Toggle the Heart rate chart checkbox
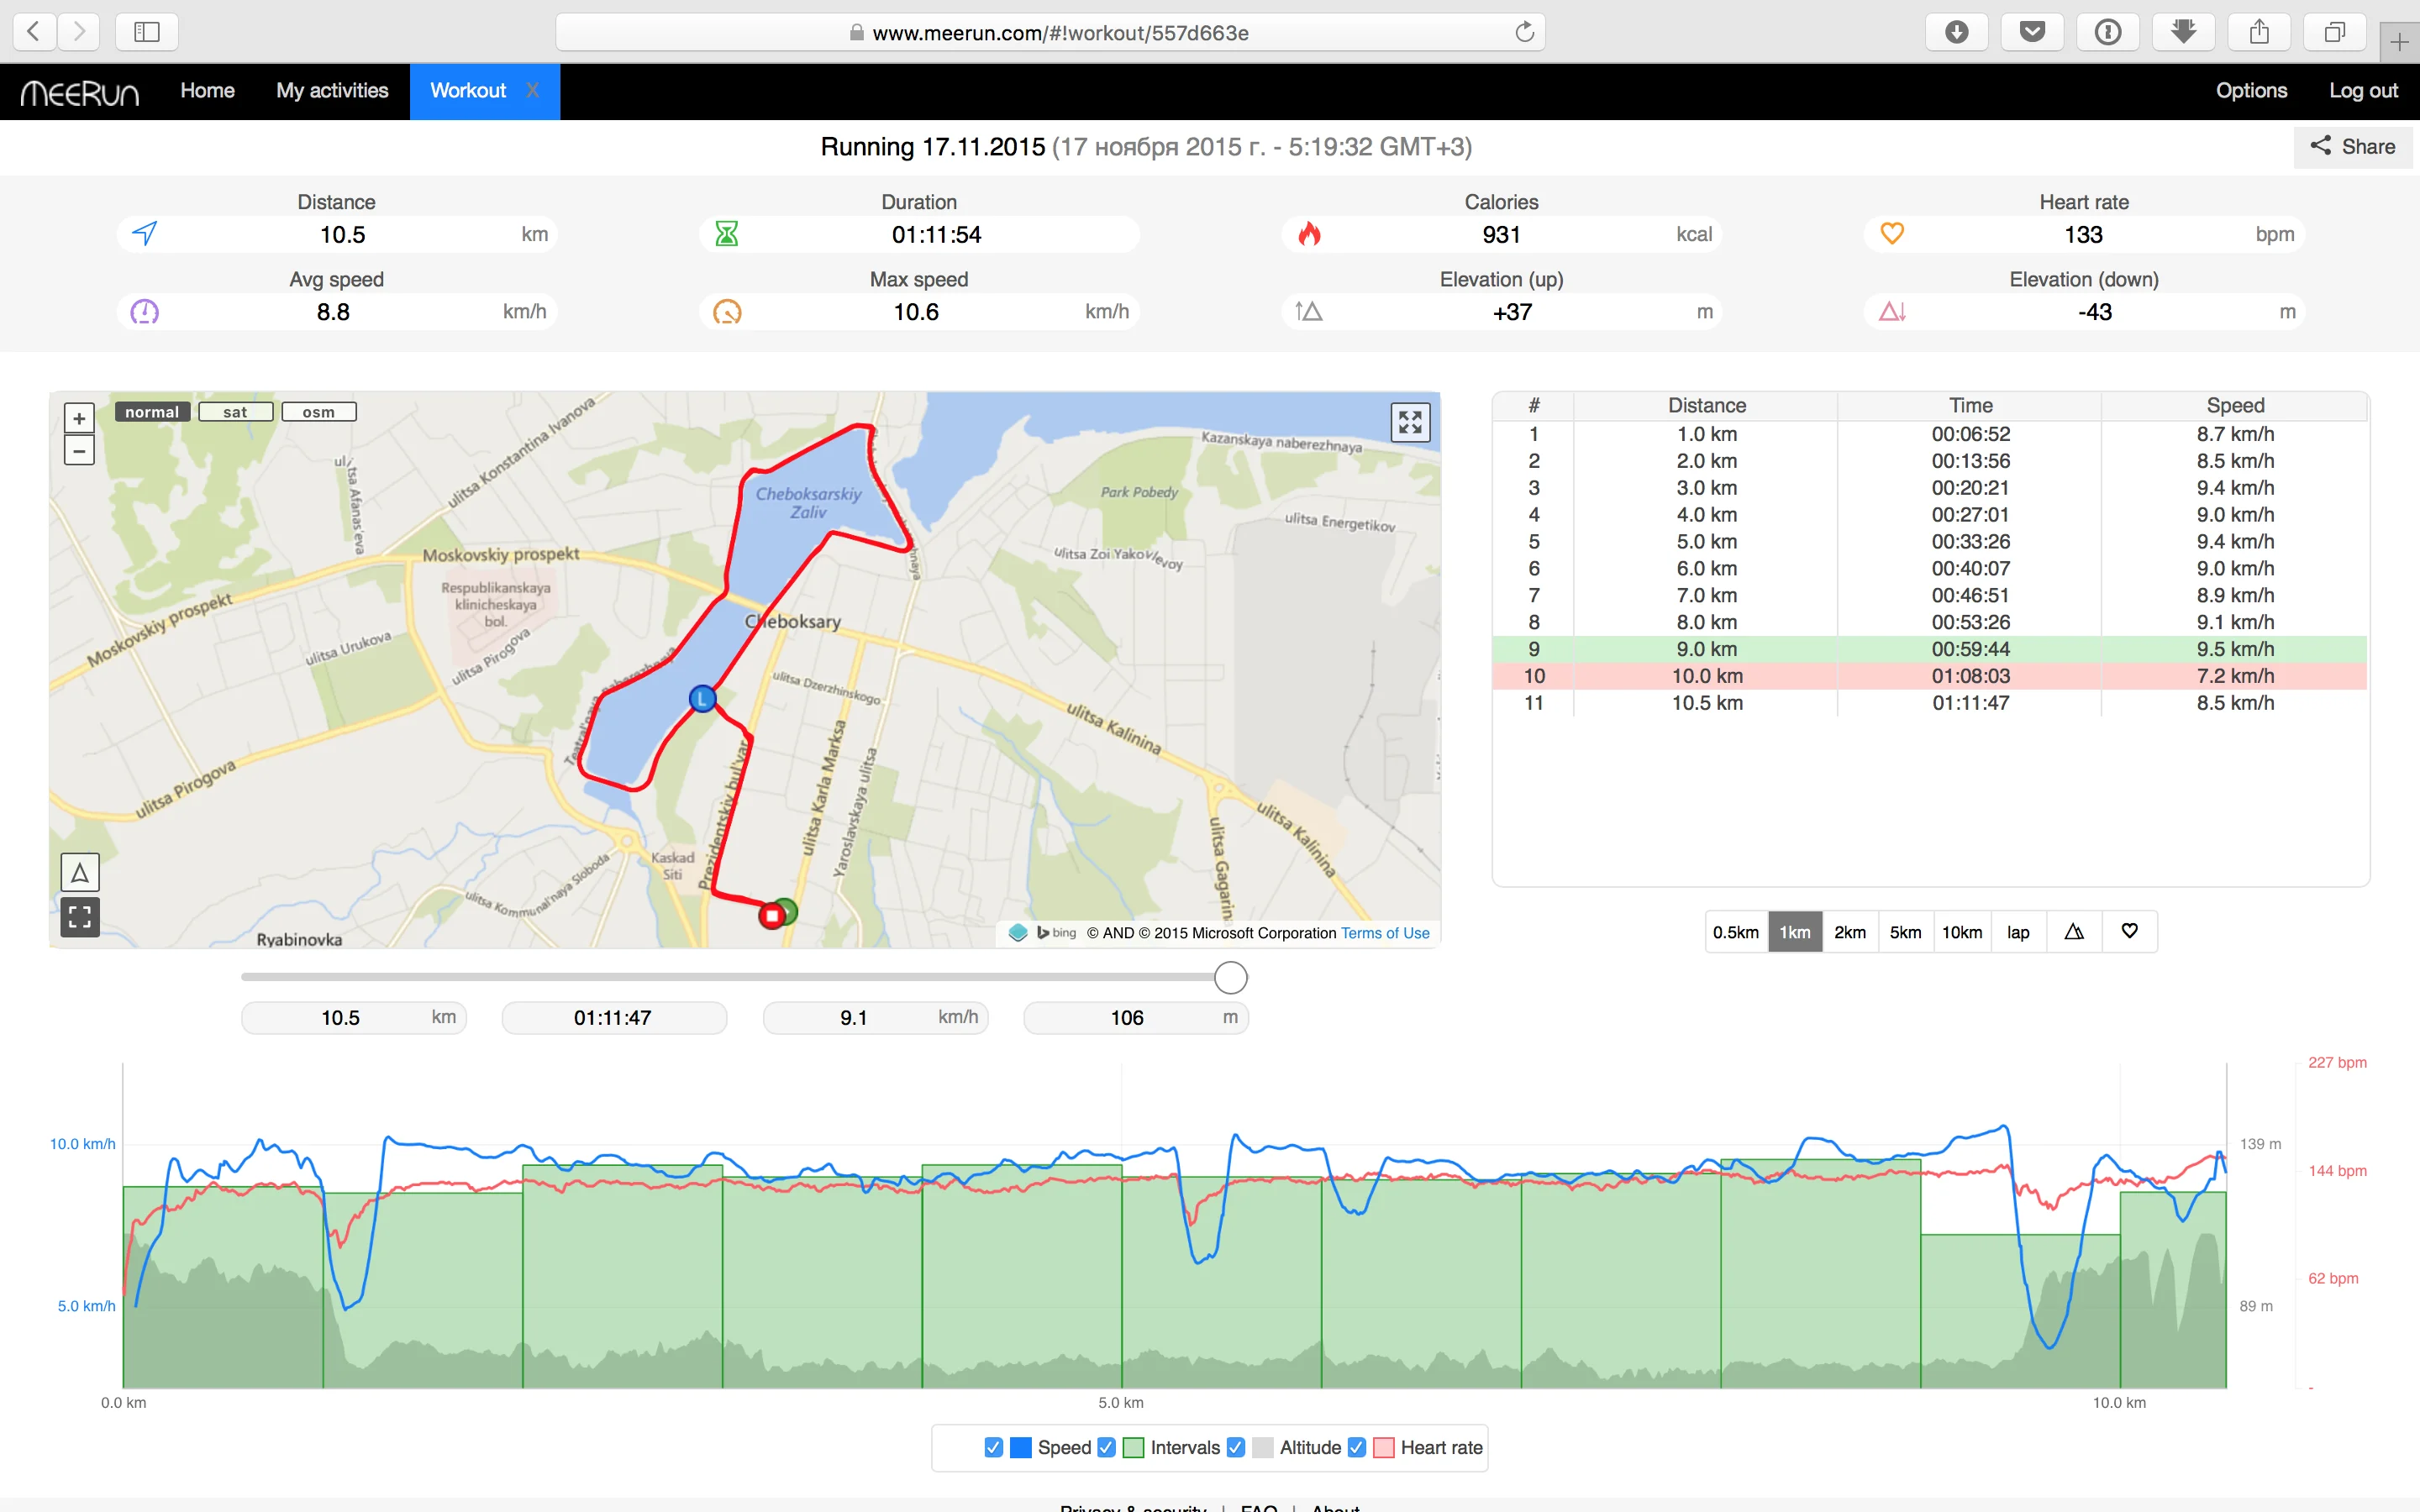This screenshot has height=1512, width=2420. click(x=1357, y=1447)
